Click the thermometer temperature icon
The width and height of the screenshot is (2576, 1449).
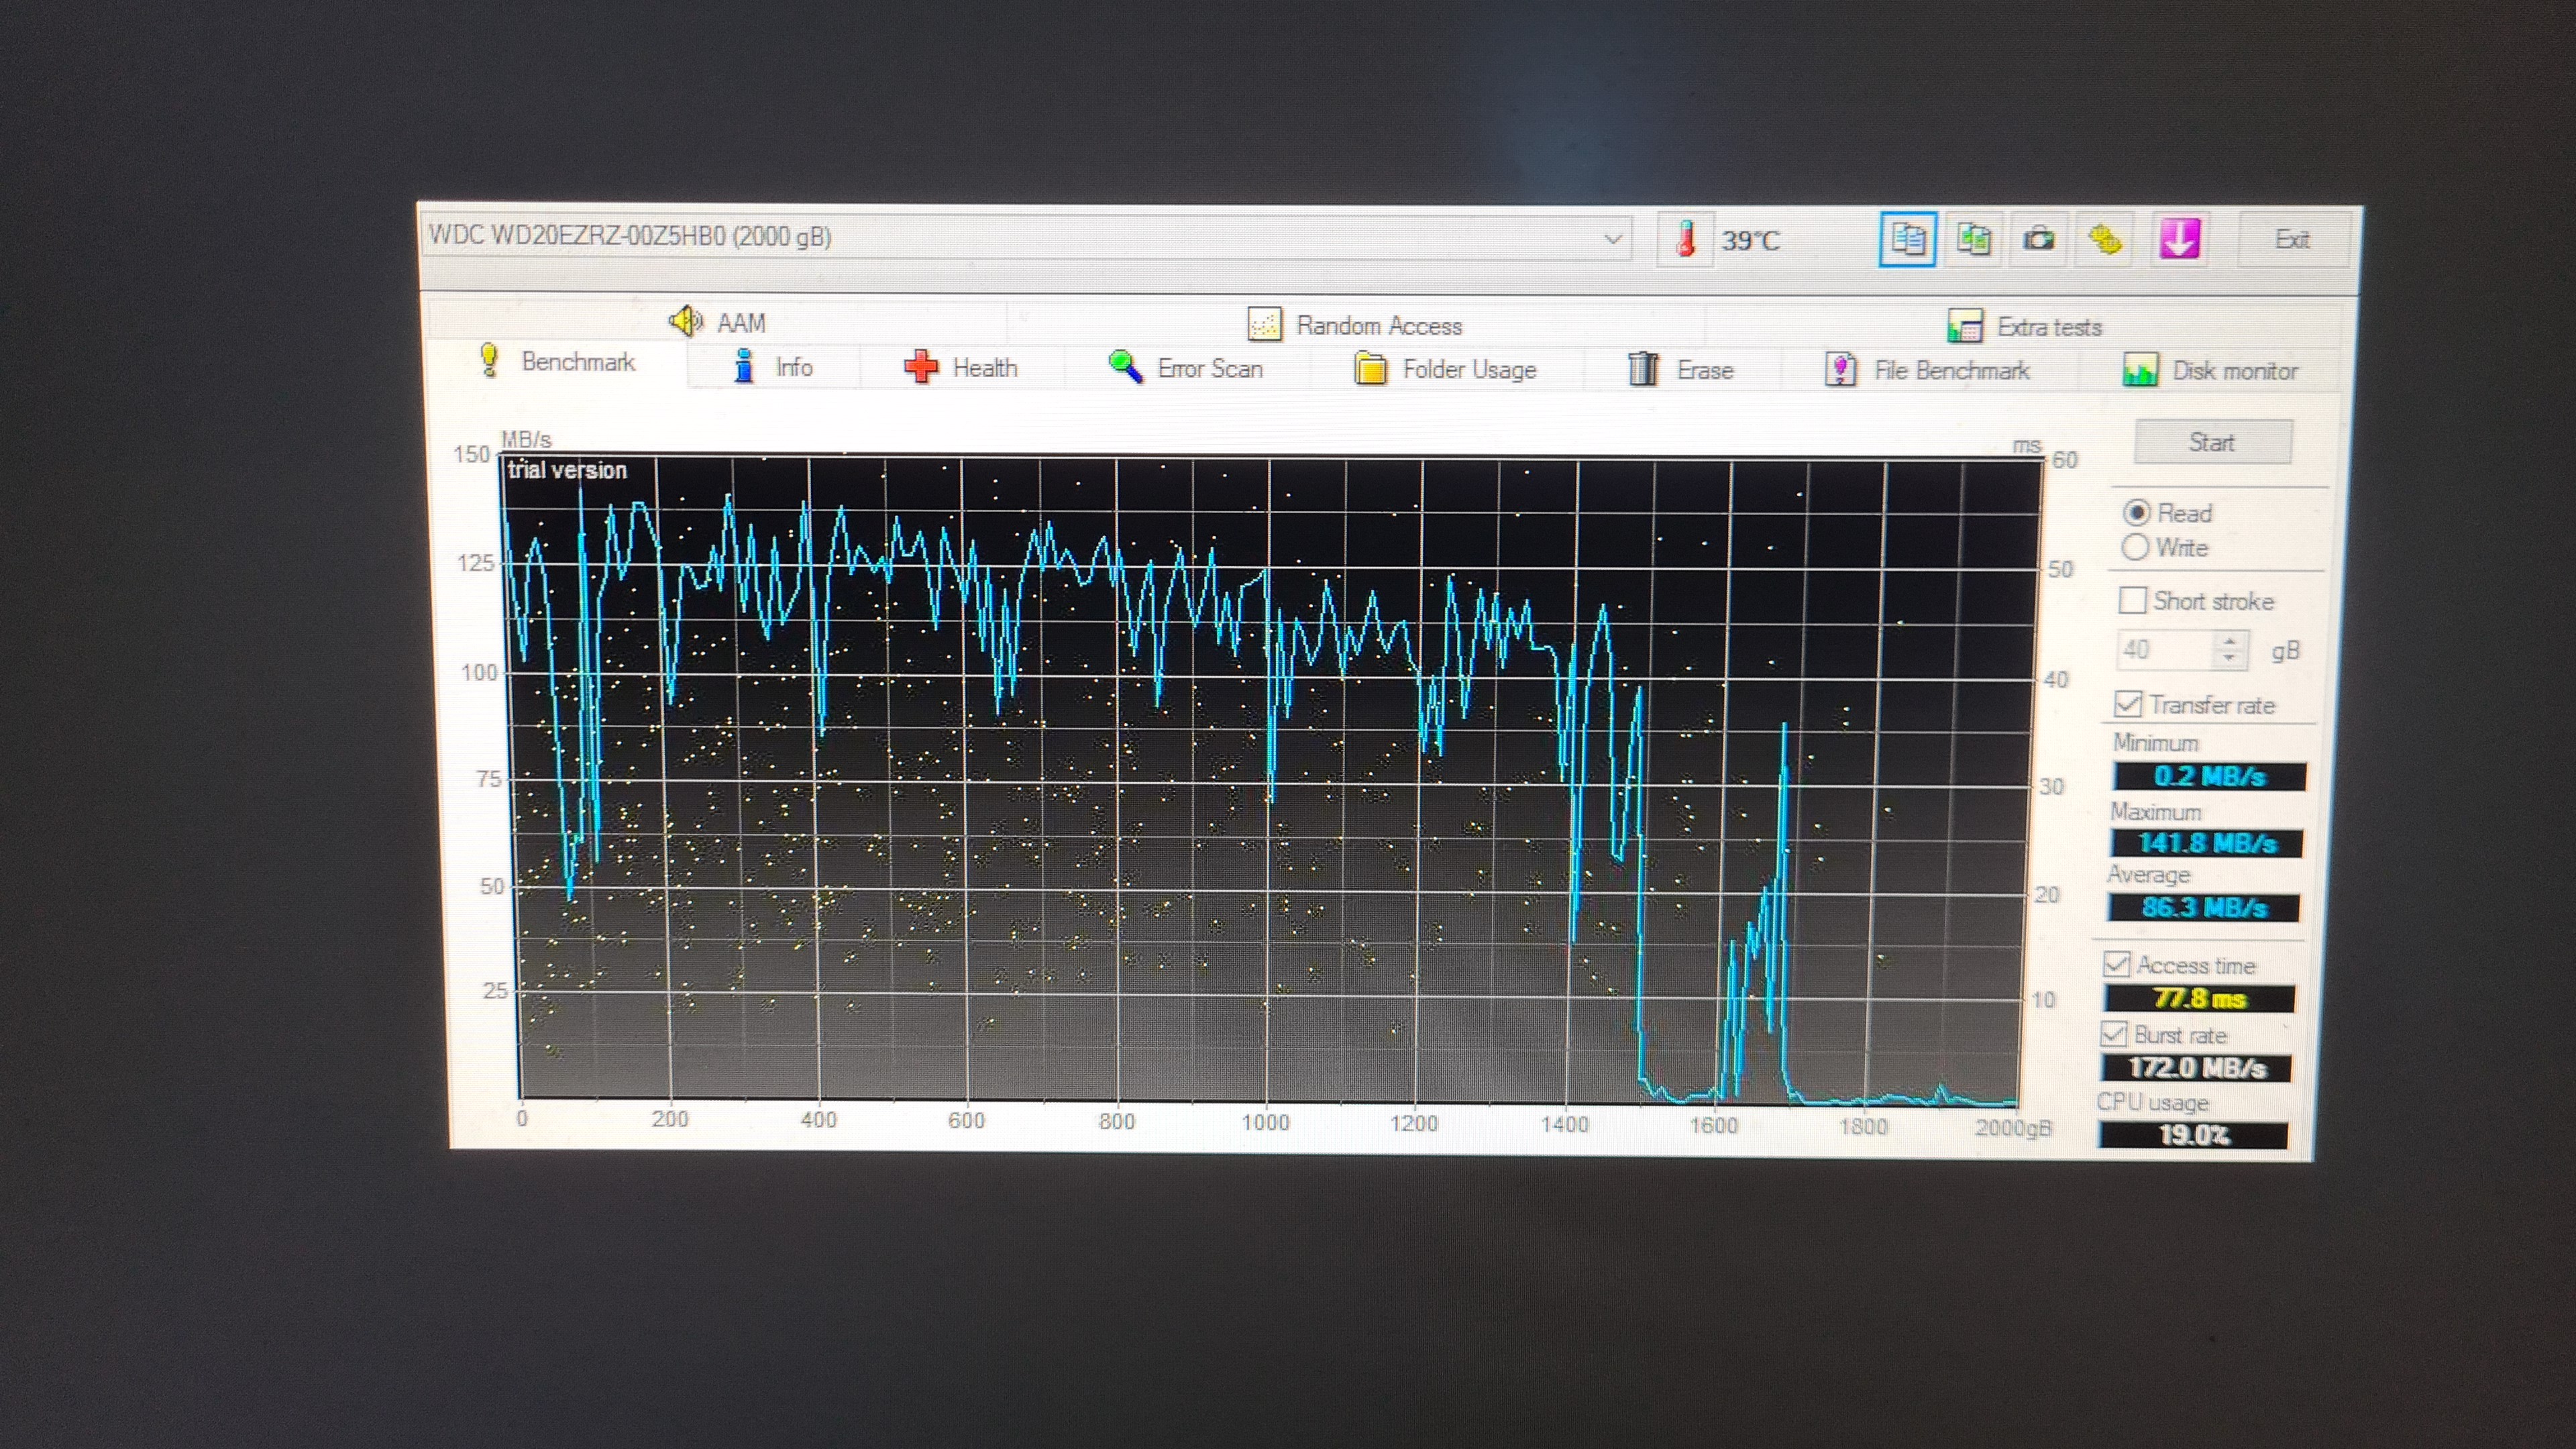tap(1686, 240)
